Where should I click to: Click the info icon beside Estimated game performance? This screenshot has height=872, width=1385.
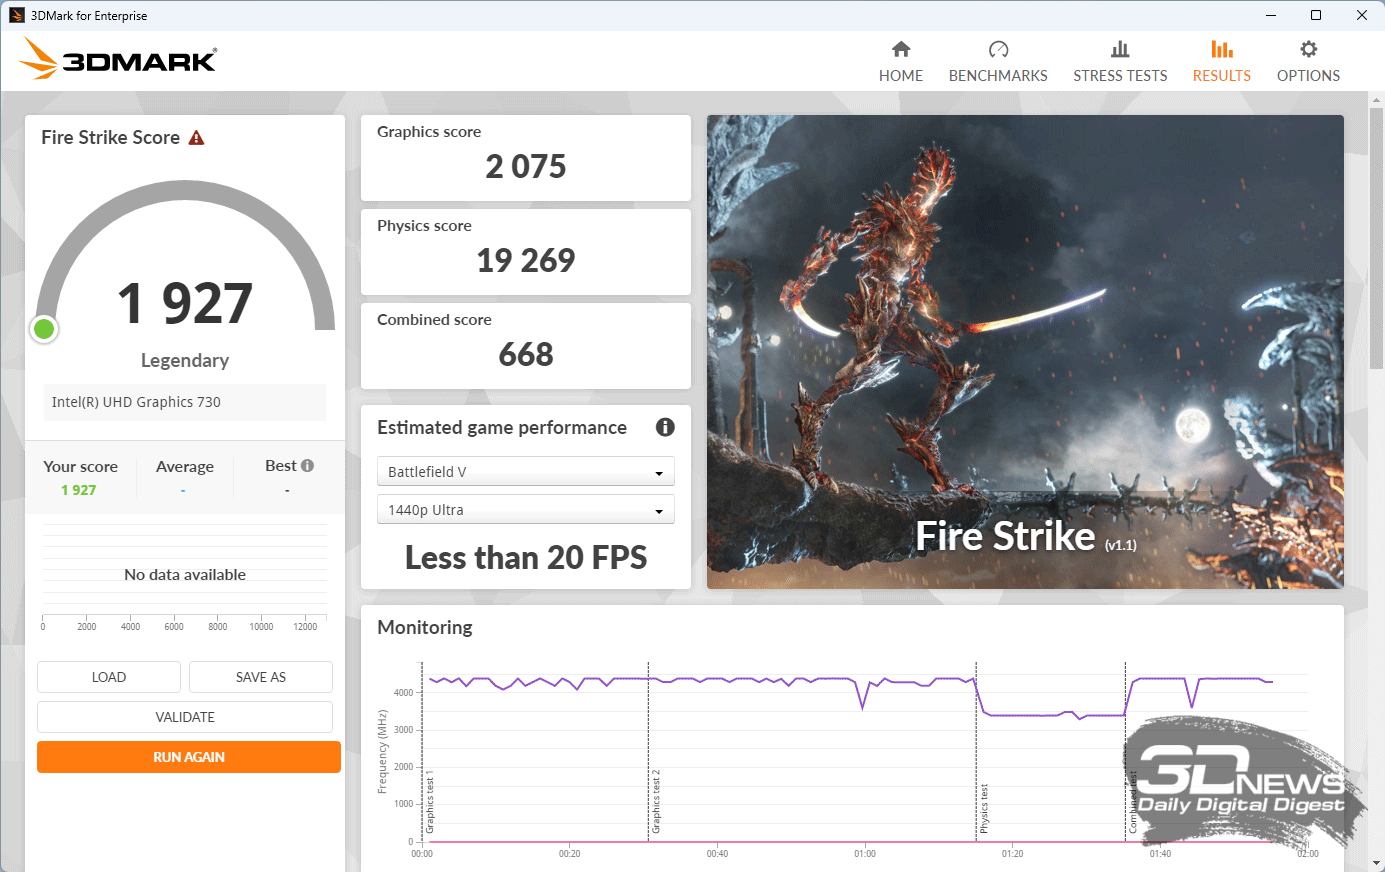point(665,427)
